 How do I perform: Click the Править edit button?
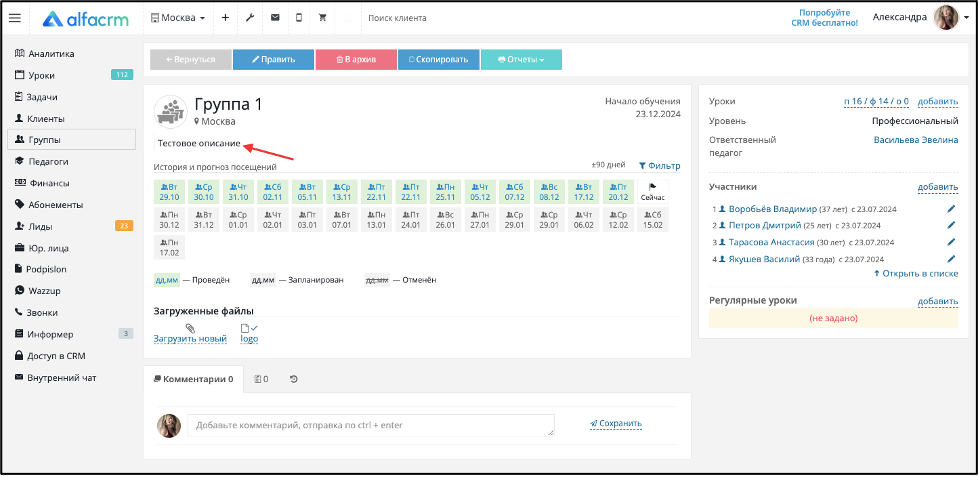point(273,59)
